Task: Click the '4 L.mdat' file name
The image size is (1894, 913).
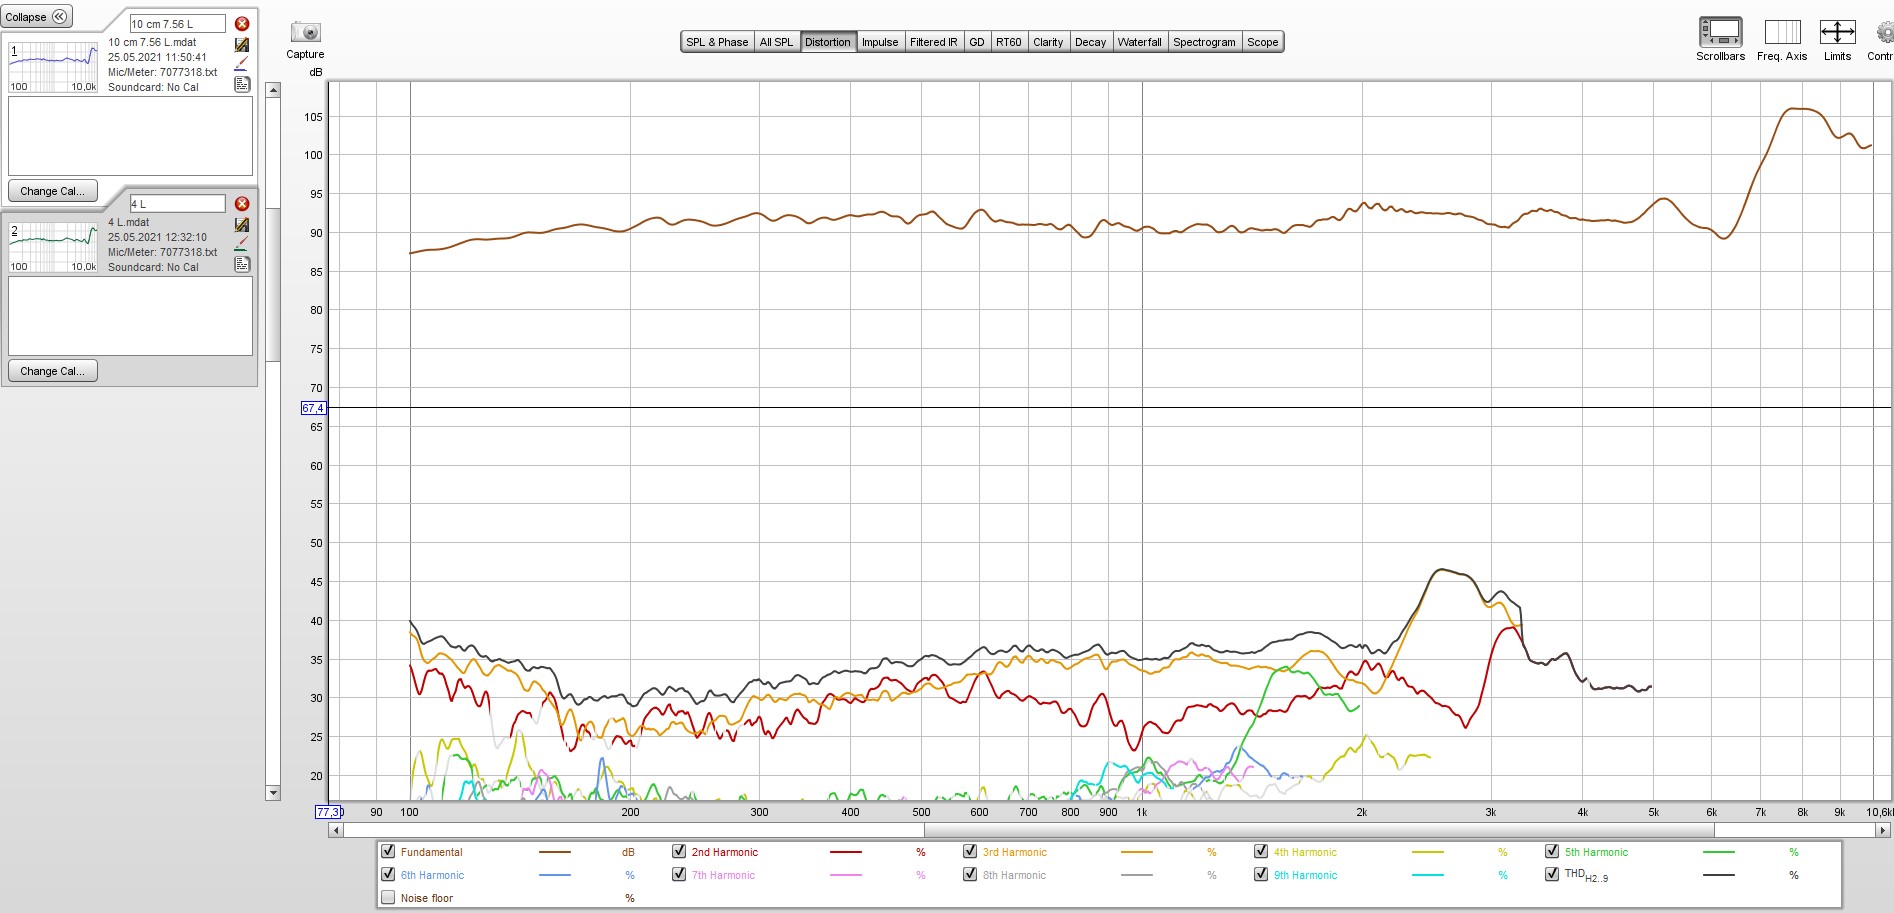Action: tap(129, 222)
